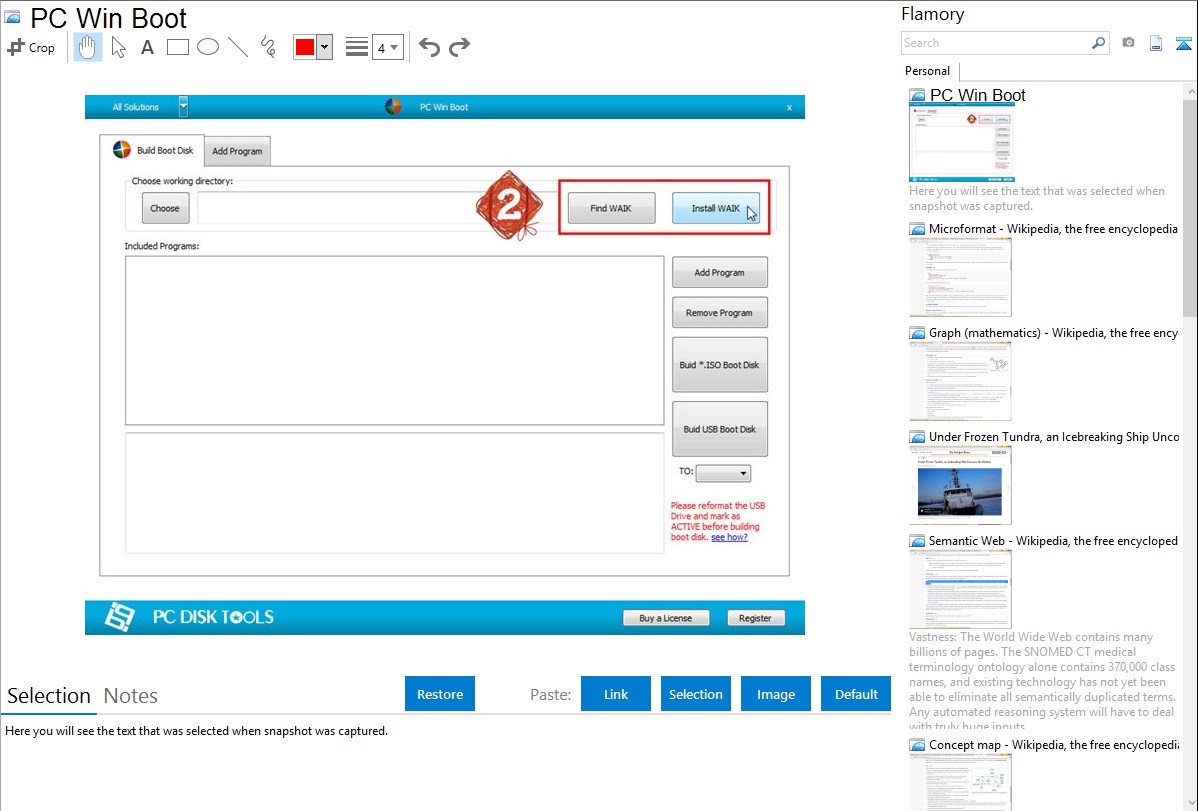This screenshot has height=811, width=1198.
Task: Click the Build *.ISO Boot Disk button
Action: (x=720, y=365)
